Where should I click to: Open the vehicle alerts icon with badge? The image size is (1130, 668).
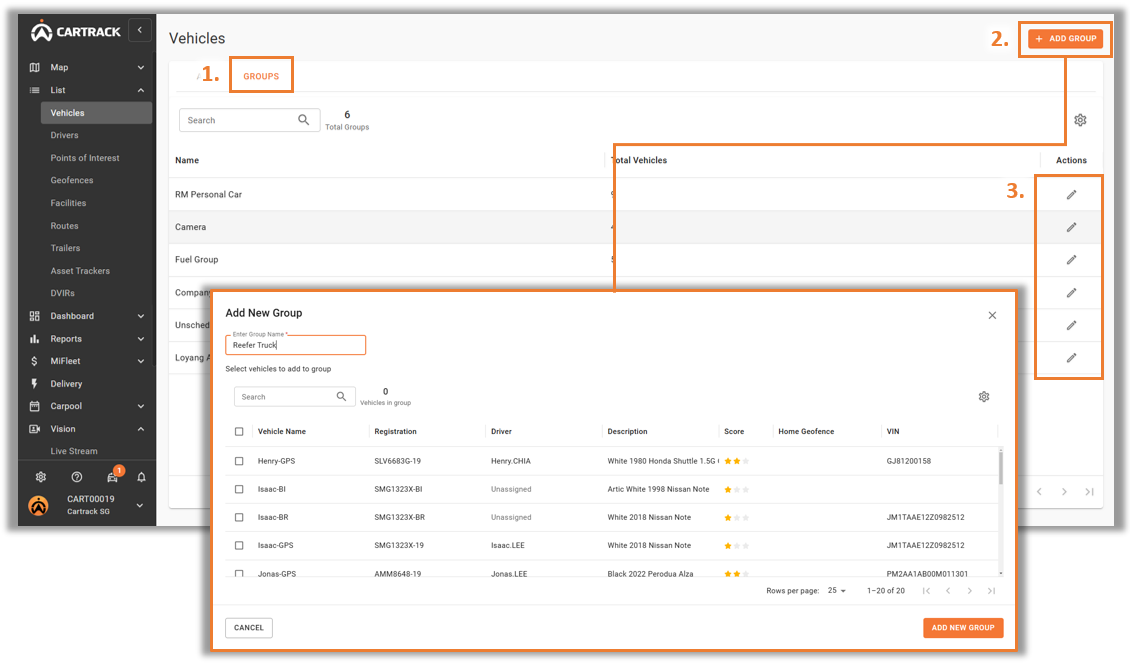113,476
